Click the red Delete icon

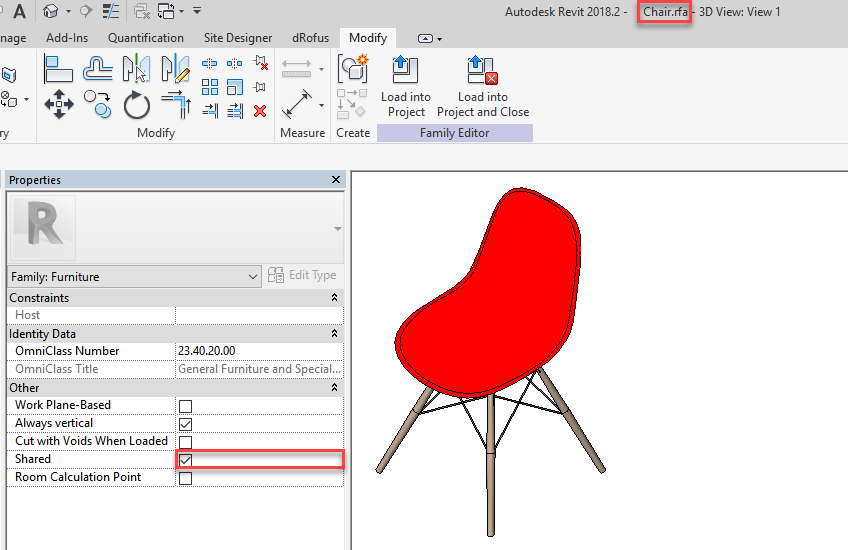coord(260,111)
